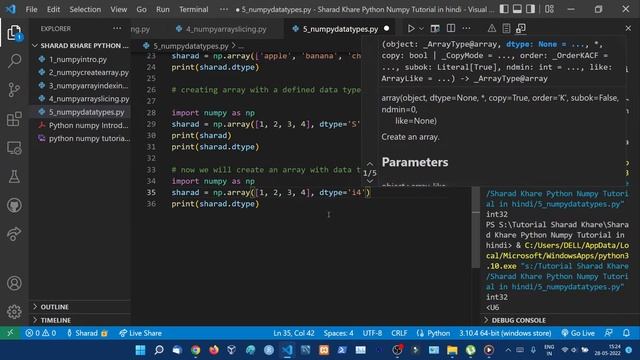Open the Terminal menu
640x360 pixels.
(x=193, y=9)
